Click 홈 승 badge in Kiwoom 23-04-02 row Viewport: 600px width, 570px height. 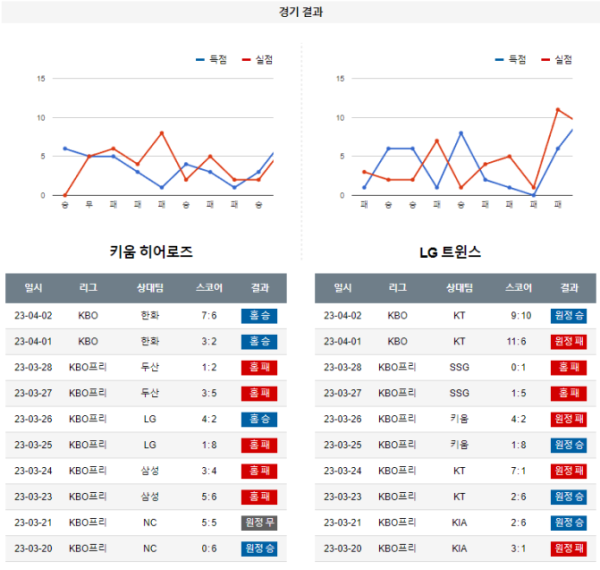coord(259,316)
